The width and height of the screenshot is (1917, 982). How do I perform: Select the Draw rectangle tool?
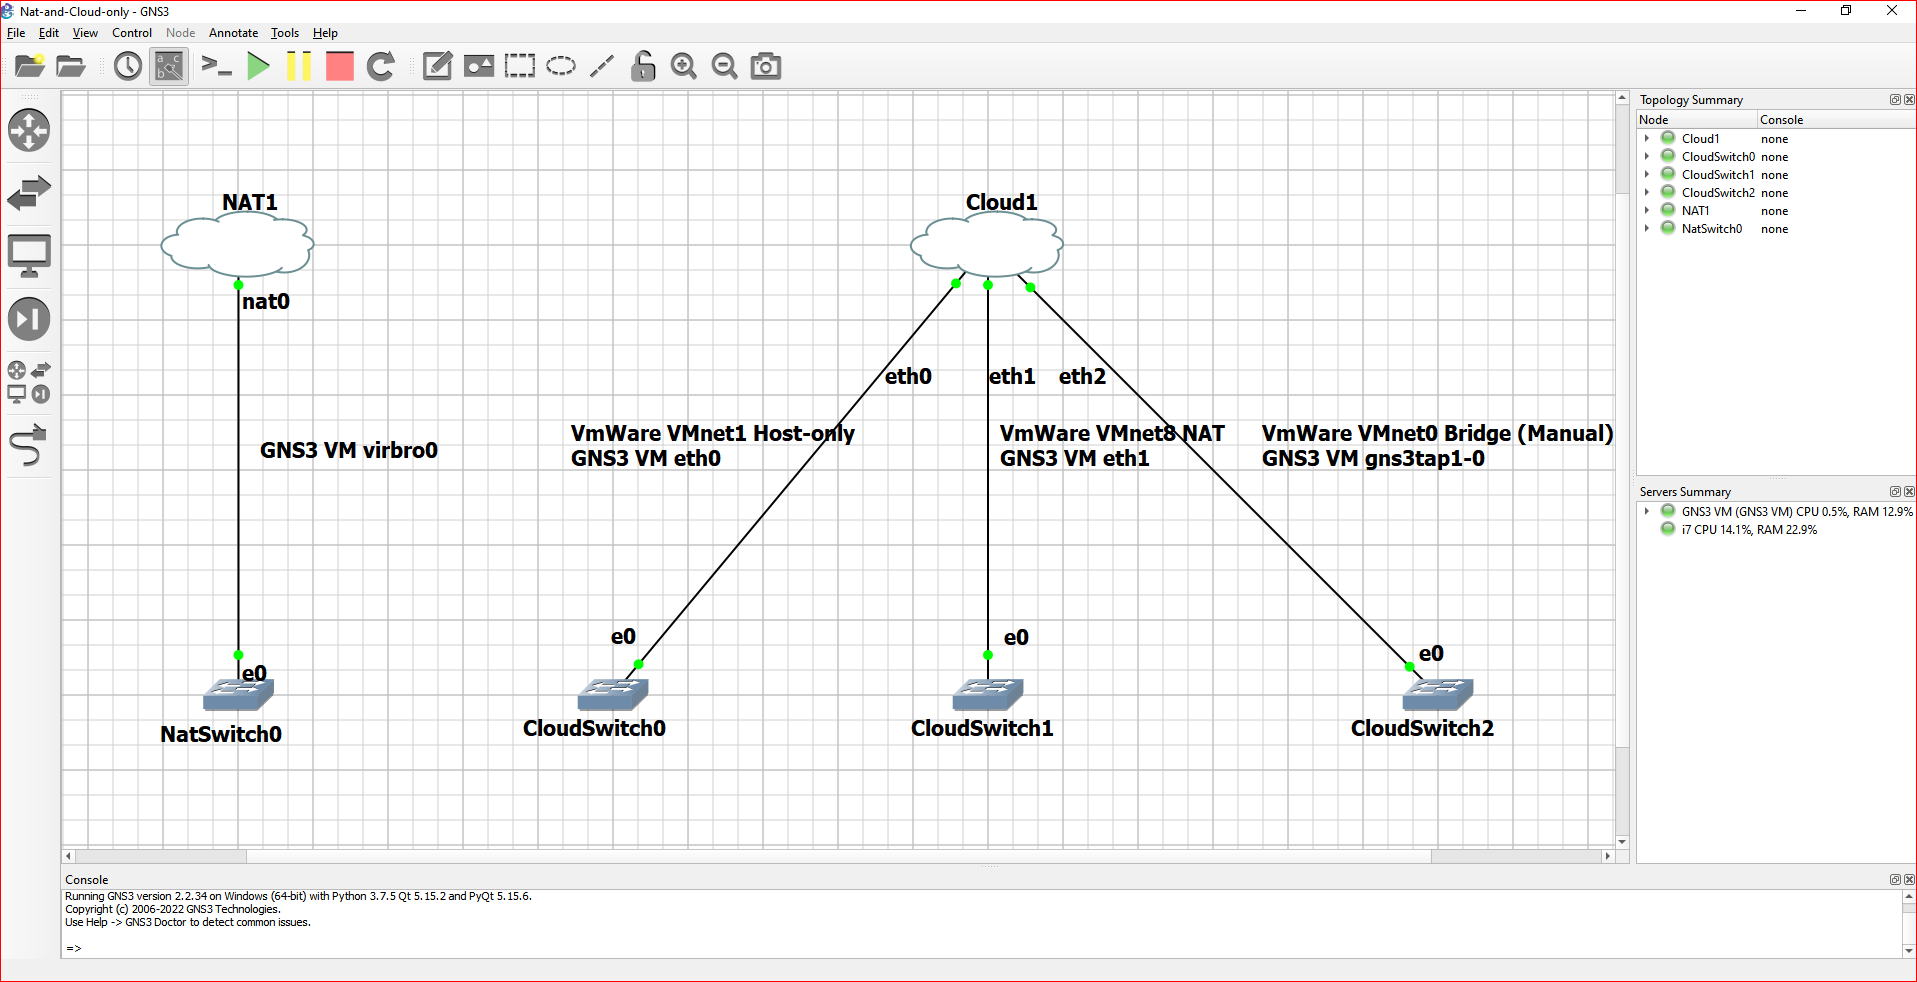coord(520,66)
